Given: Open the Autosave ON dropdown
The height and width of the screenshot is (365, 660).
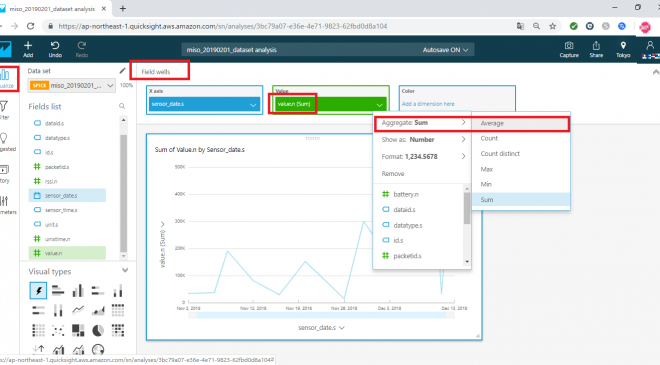Looking at the screenshot, I should pyautogui.click(x=445, y=50).
